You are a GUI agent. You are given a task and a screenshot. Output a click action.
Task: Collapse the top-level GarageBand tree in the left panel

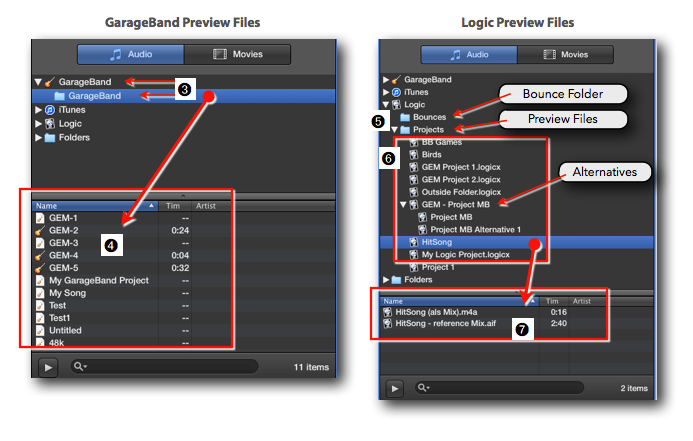(x=38, y=81)
